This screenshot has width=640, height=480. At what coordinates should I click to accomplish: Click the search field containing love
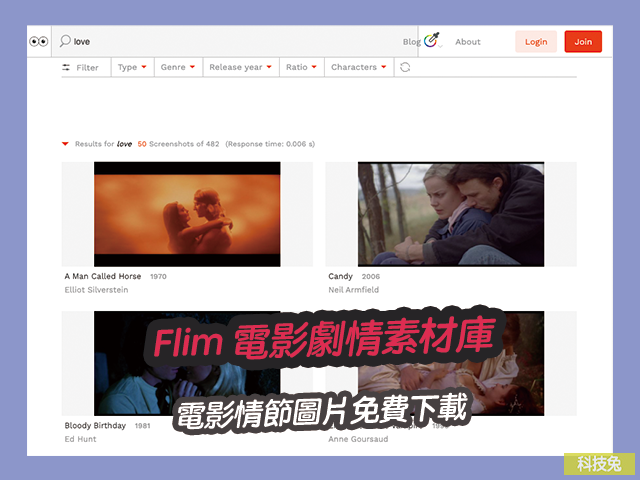(x=235, y=41)
